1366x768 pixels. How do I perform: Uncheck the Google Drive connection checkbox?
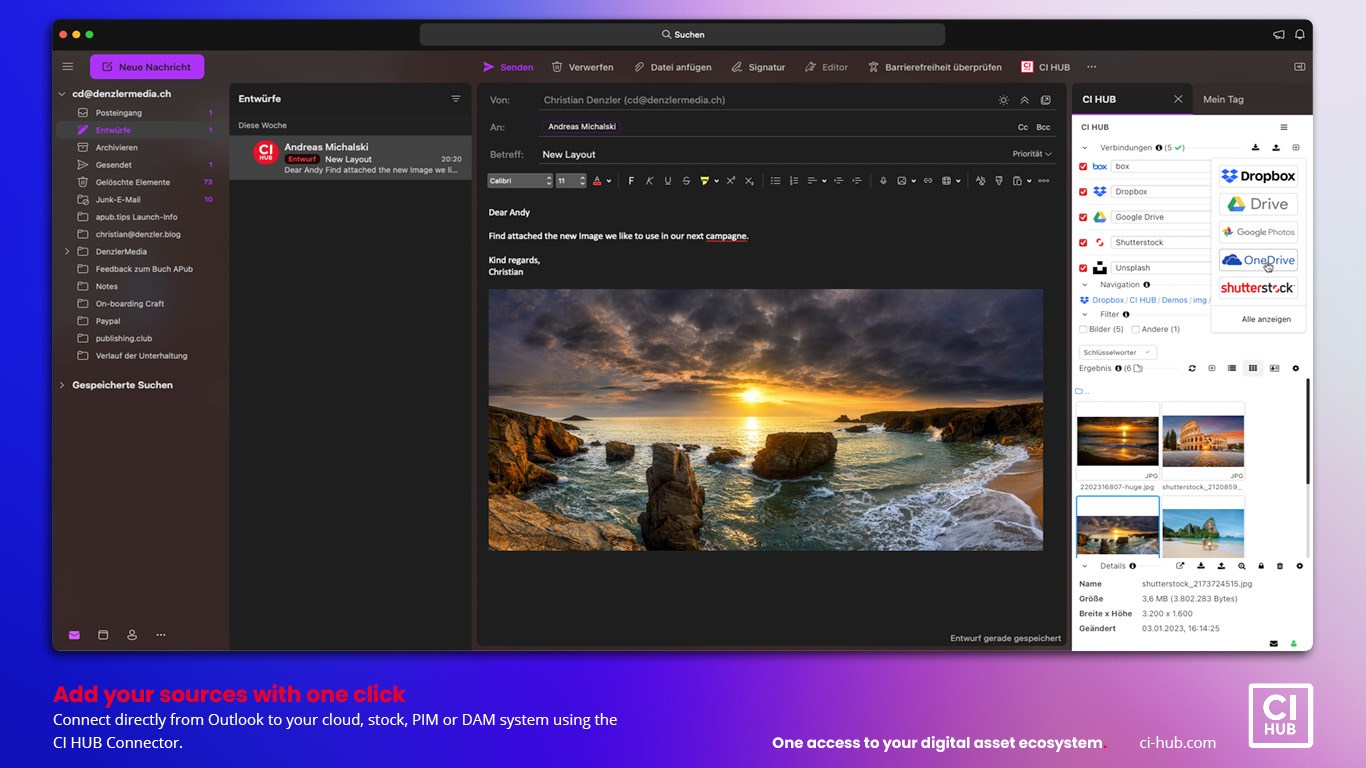coord(1083,217)
